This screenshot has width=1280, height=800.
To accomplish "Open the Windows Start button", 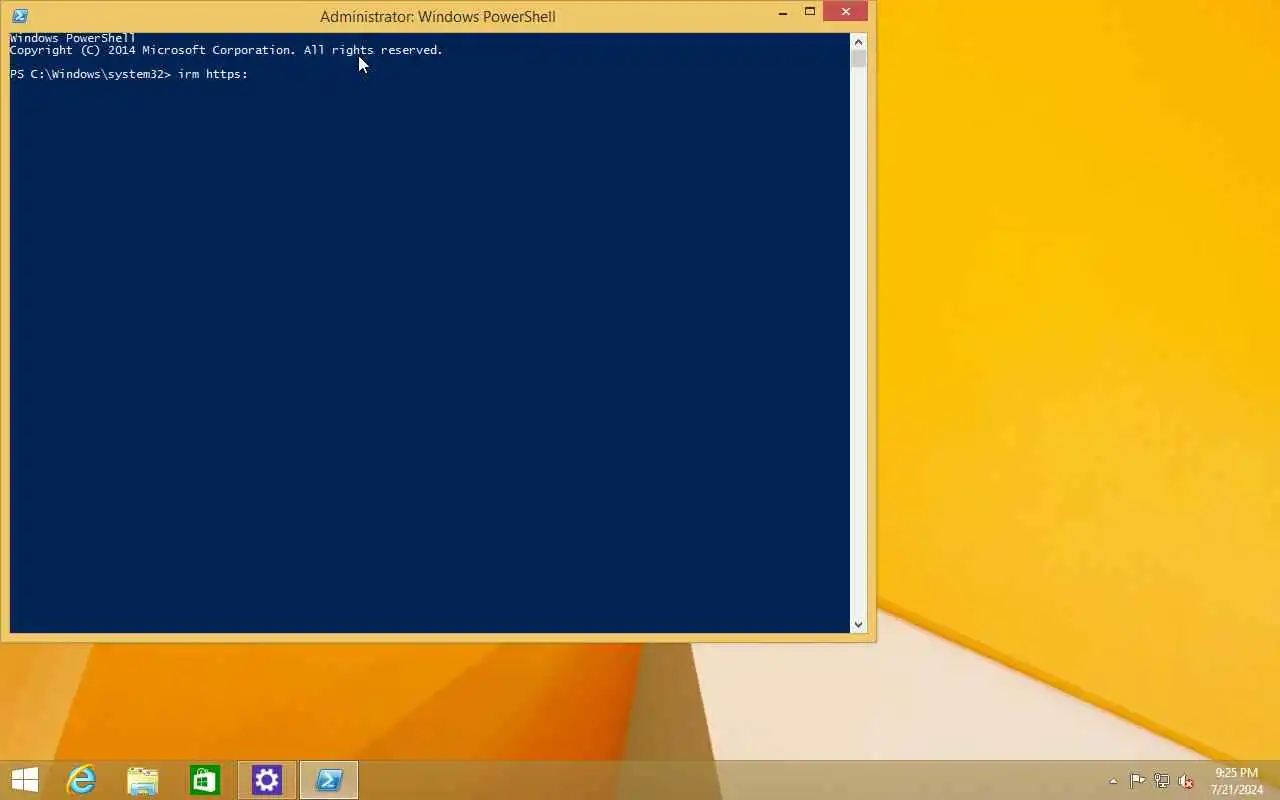I will click(x=24, y=780).
